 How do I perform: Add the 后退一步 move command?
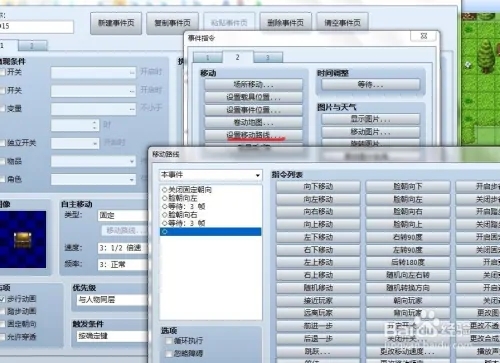318,339
